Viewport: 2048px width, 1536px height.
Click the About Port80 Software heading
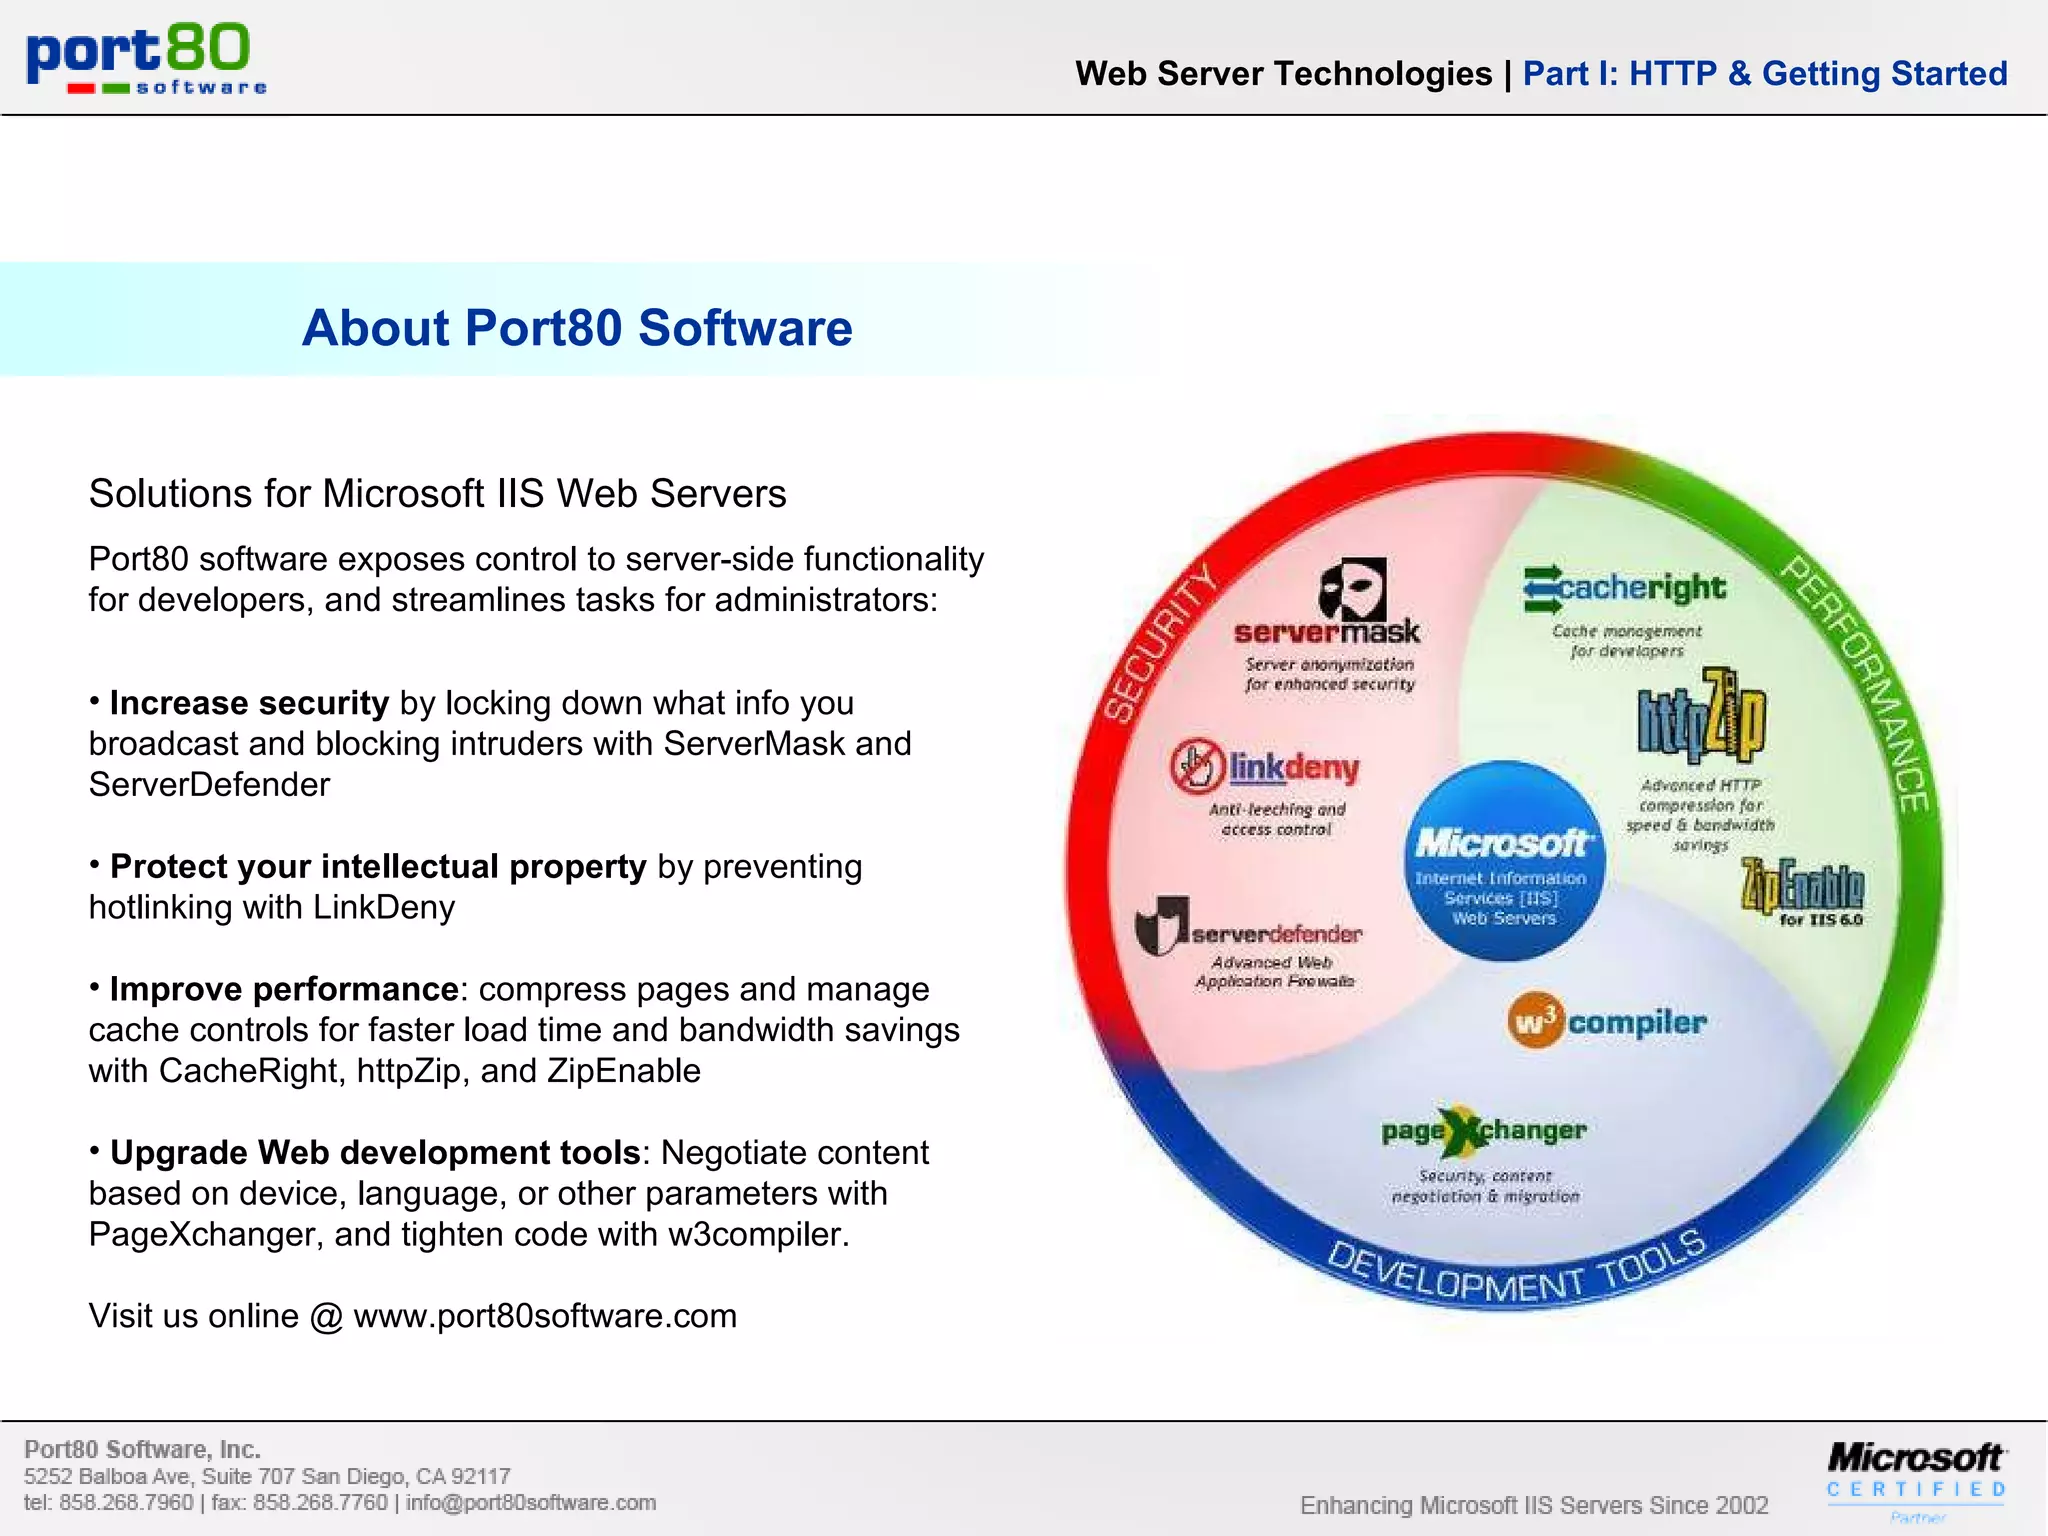click(577, 328)
